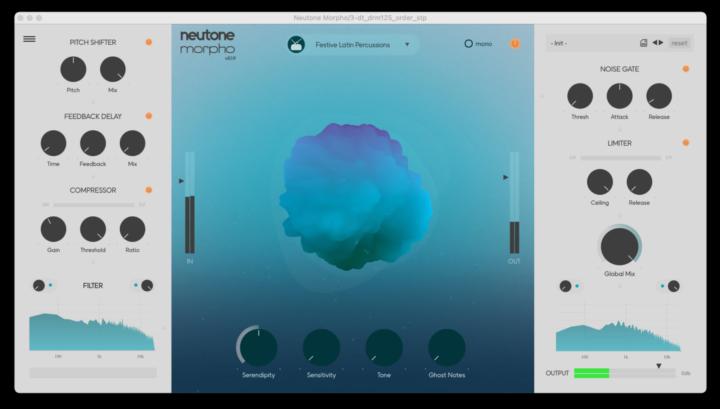Image resolution: width=720 pixels, height=409 pixels.
Task: Toggle blue dot beside left FILTER low-cut knob
Action: click(51, 285)
